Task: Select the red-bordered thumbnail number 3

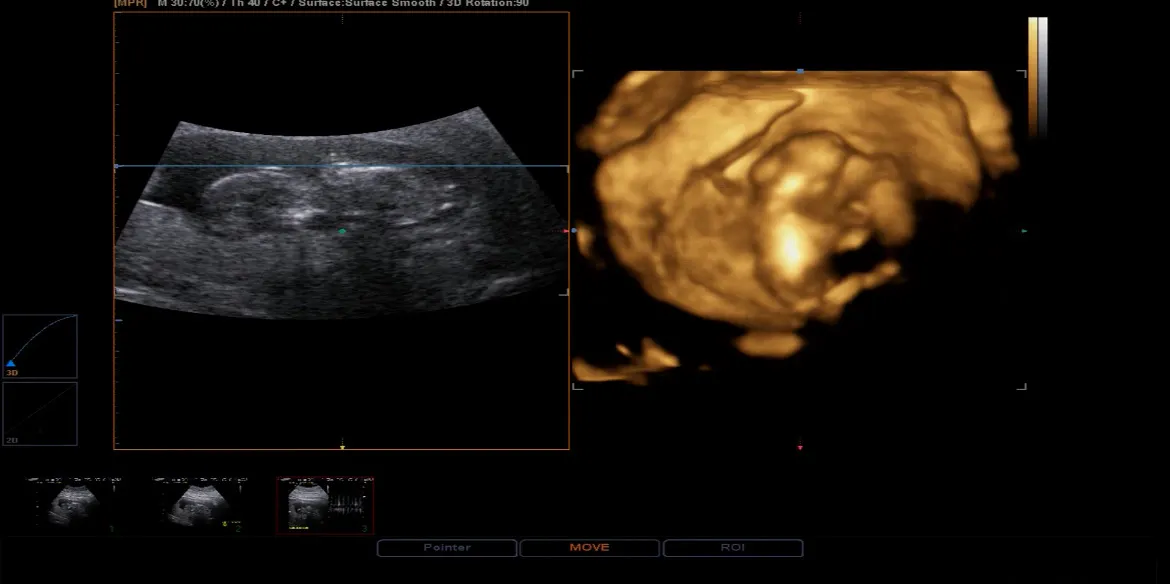Action: click(x=325, y=505)
